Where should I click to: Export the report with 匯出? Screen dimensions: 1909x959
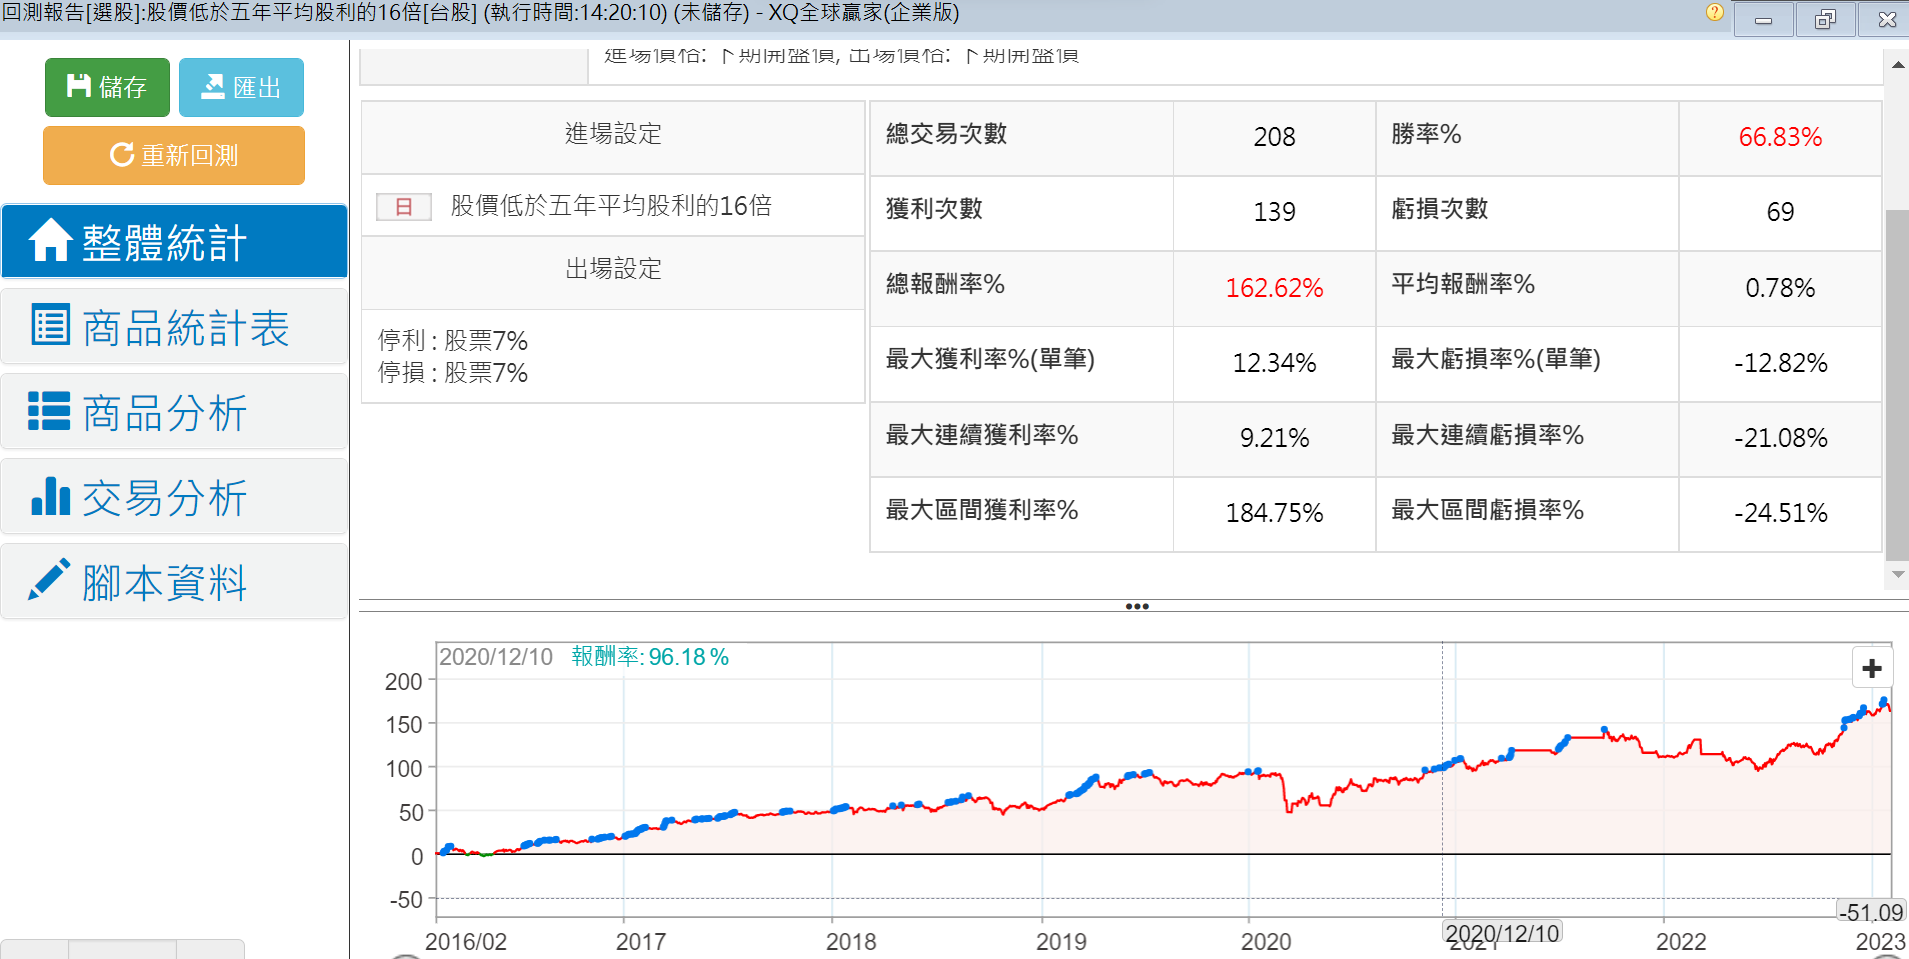click(241, 88)
